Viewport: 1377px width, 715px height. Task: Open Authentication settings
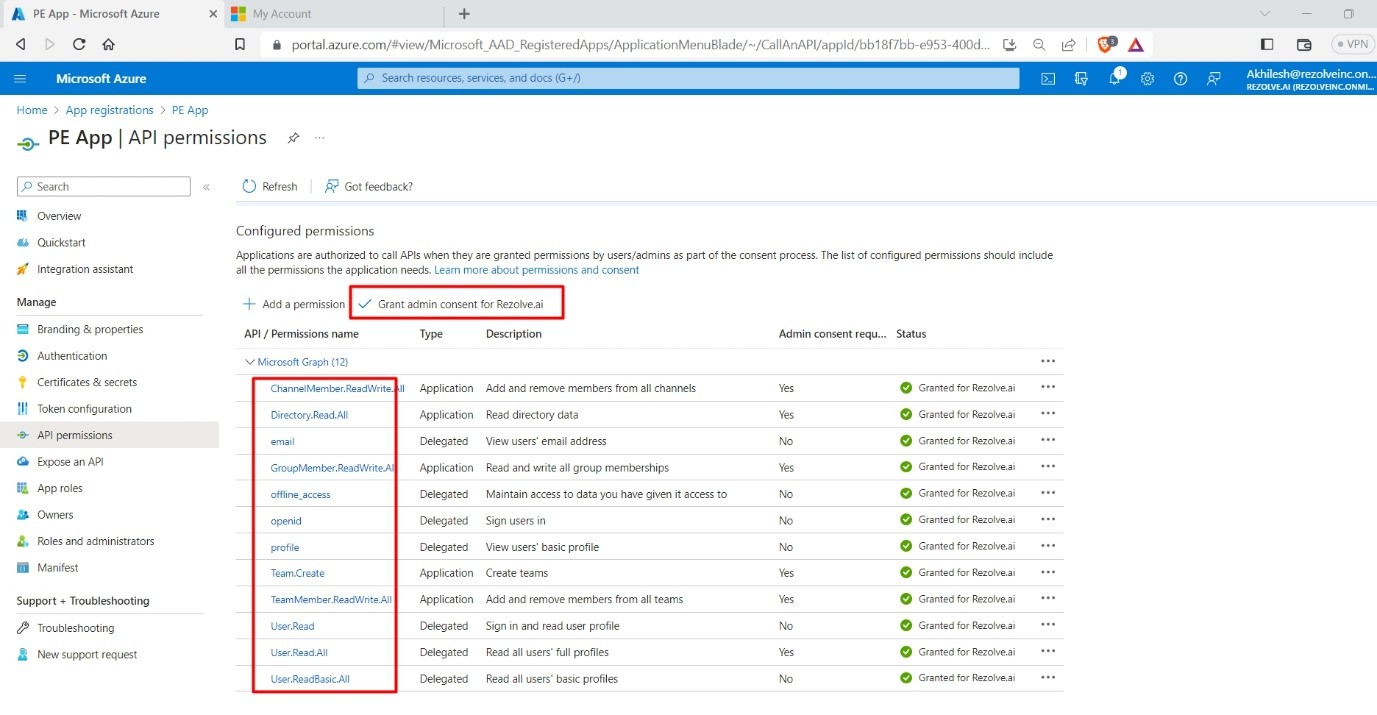point(72,356)
